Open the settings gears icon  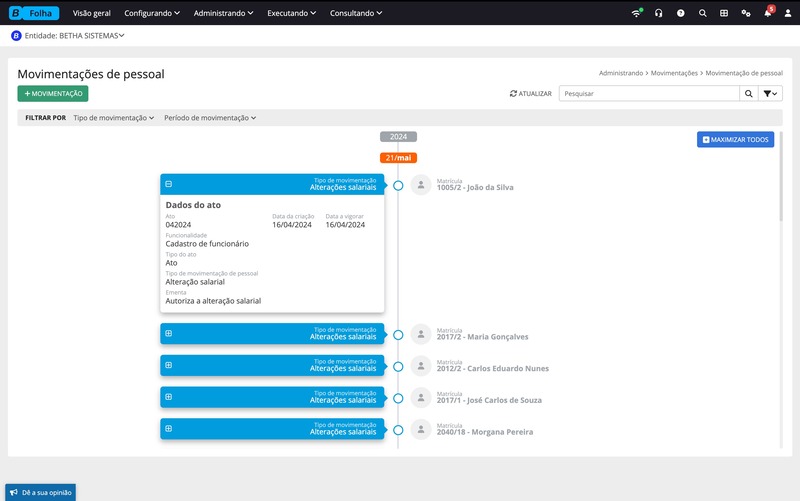[745, 13]
